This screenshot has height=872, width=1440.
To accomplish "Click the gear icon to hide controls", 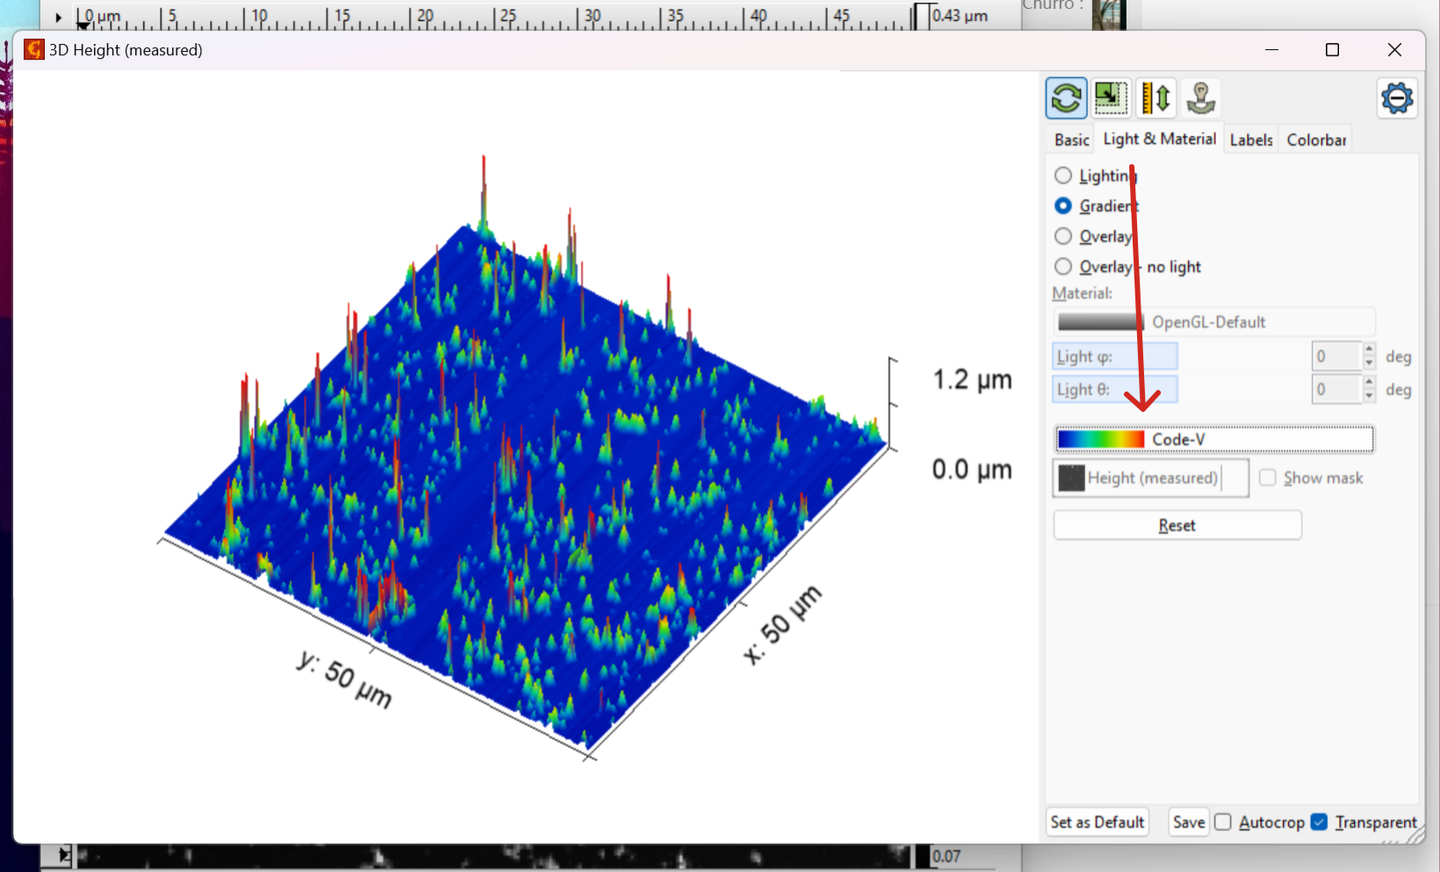I will (1397, 98).
